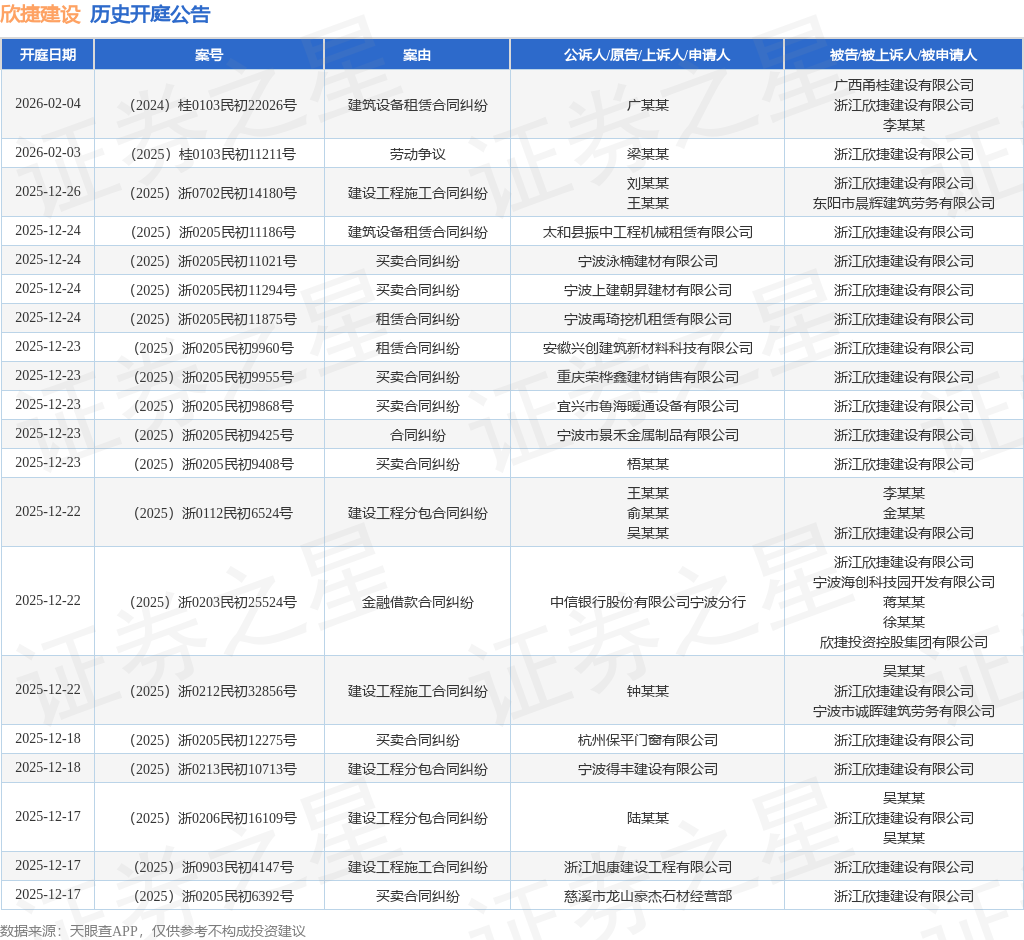
Task: Click plaintiff 中信银行股份有限公司宁波分行
Action: [647, 602]
